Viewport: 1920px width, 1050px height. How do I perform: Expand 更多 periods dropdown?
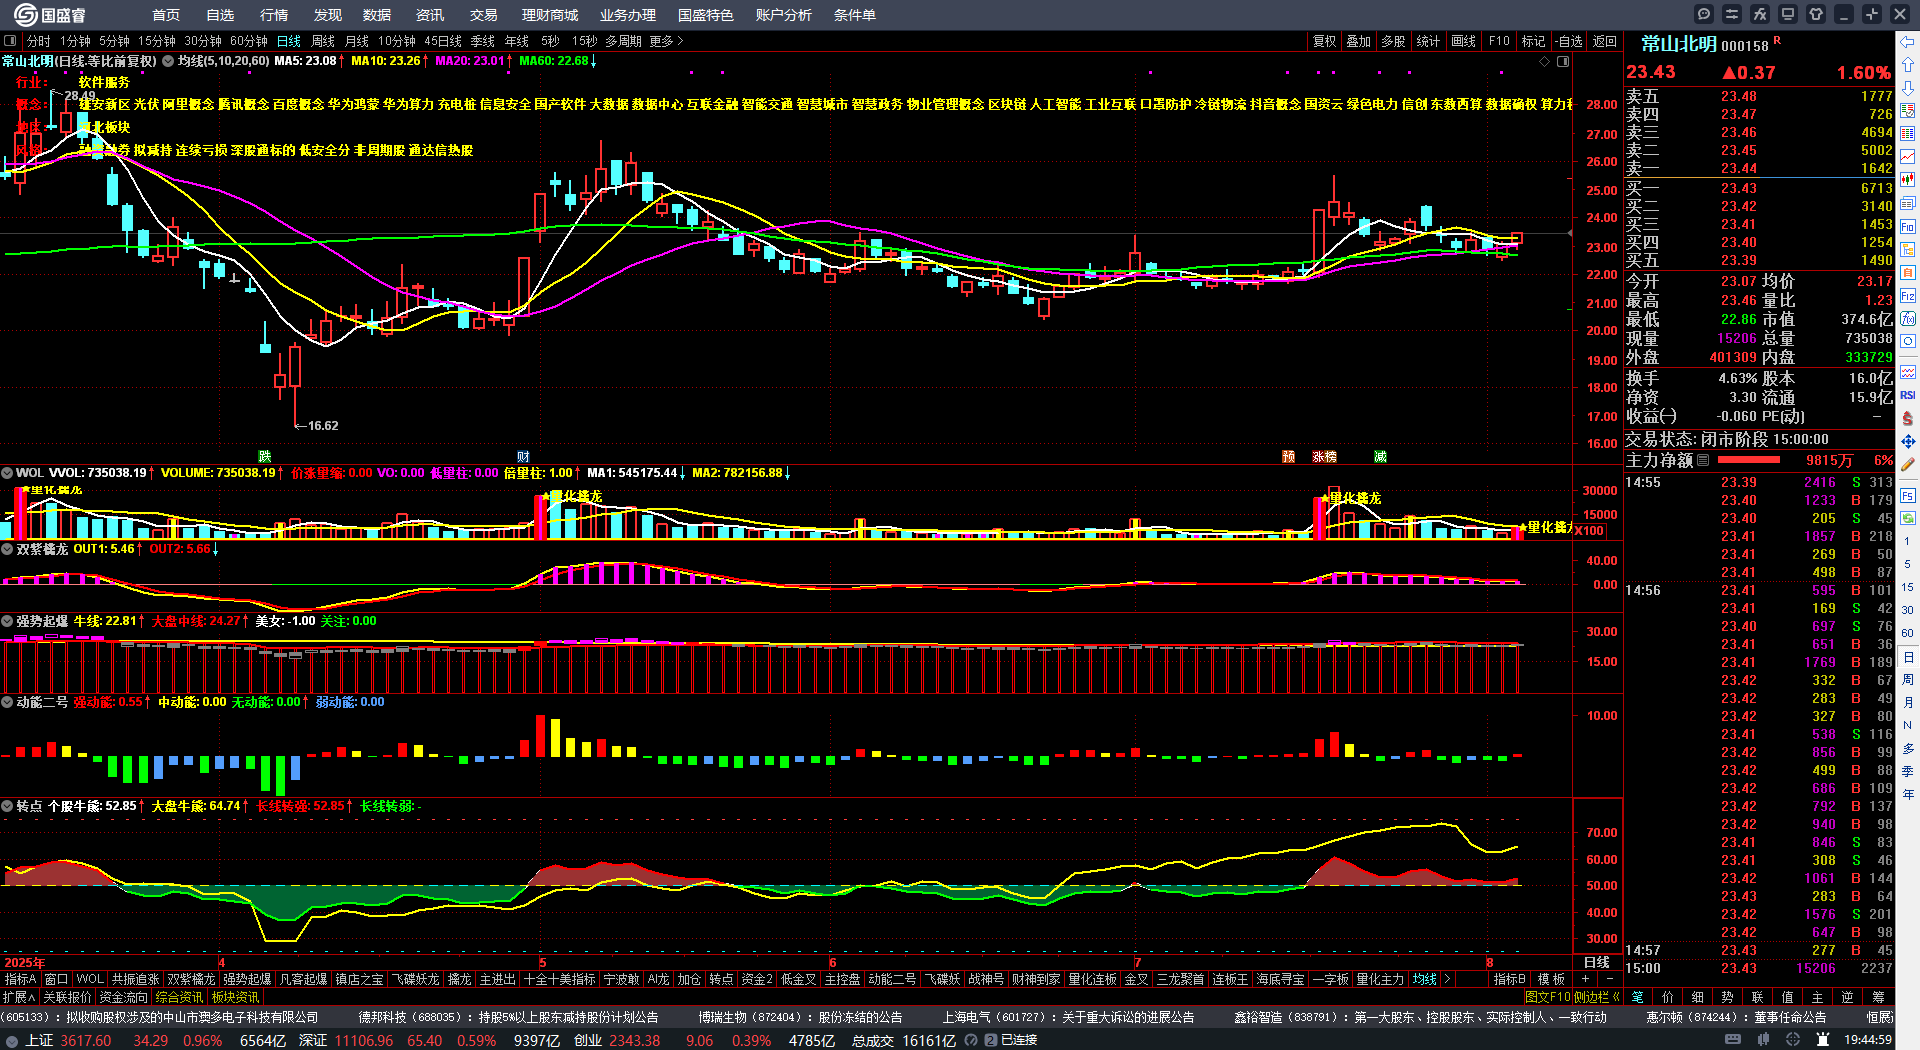click(666, 41)
